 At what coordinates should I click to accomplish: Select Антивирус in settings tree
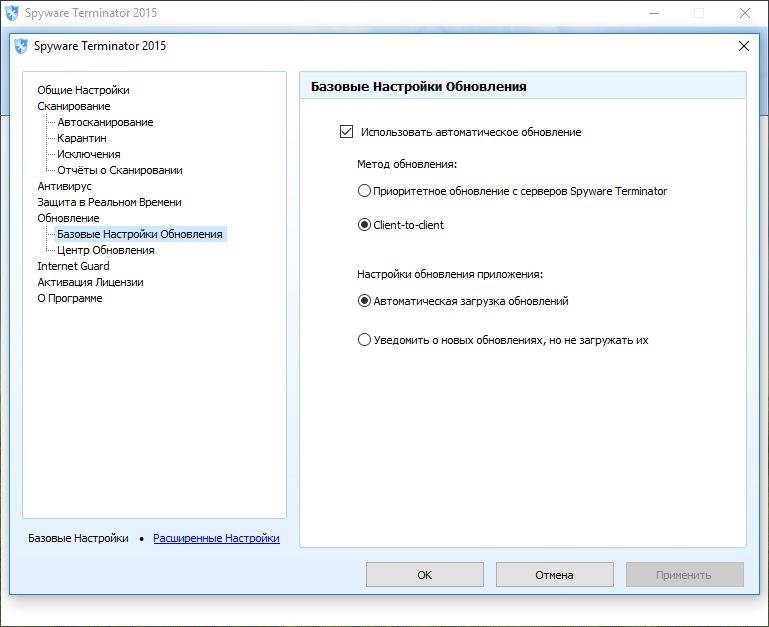pos(64,186)
